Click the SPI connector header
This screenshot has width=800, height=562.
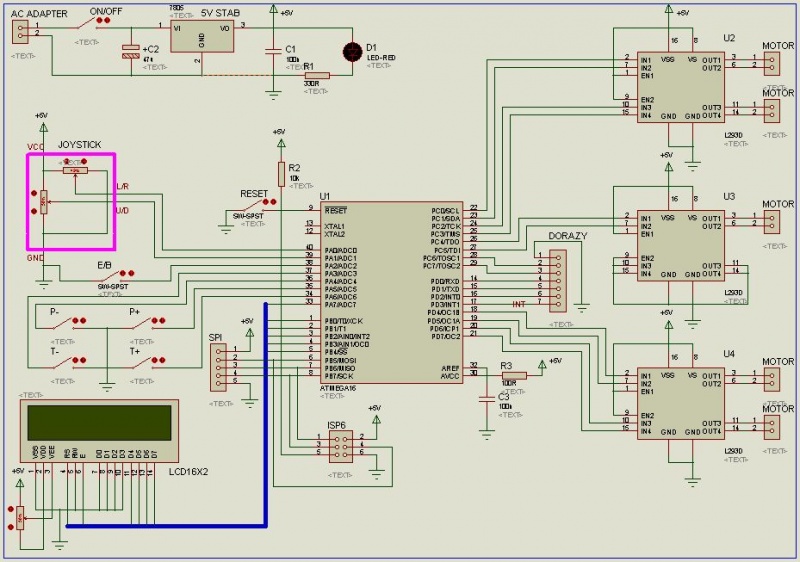pos(219,367)
